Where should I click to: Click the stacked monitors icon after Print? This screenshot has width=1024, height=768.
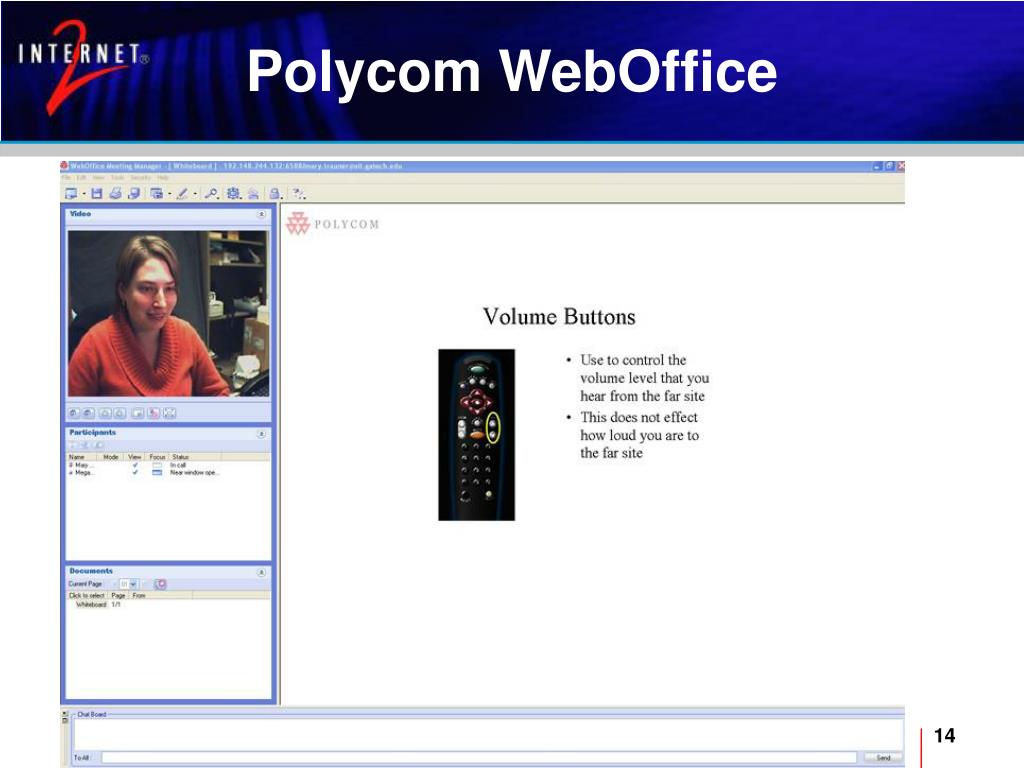pos(134,193)
